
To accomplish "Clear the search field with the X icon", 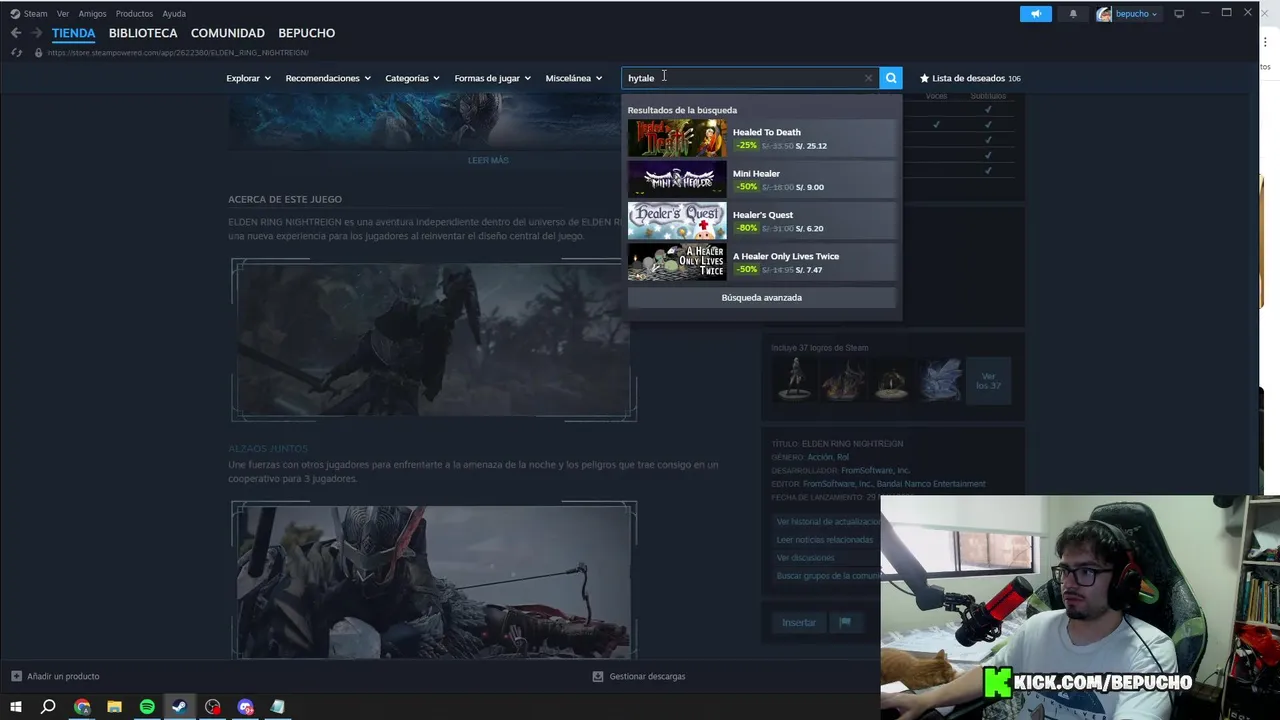I will pos(868,78).
